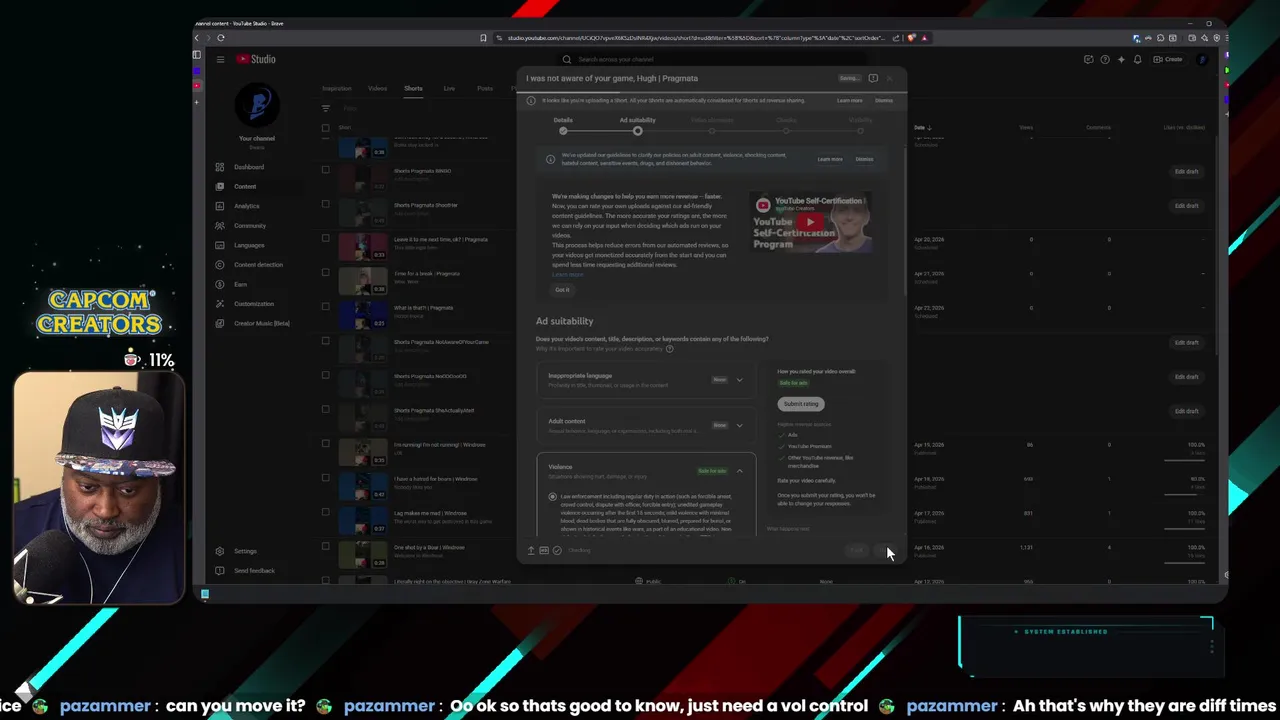Open thumbnail of Time for a break short
The width and height of the screenshot is (1280, 720).
click(363, 281)
